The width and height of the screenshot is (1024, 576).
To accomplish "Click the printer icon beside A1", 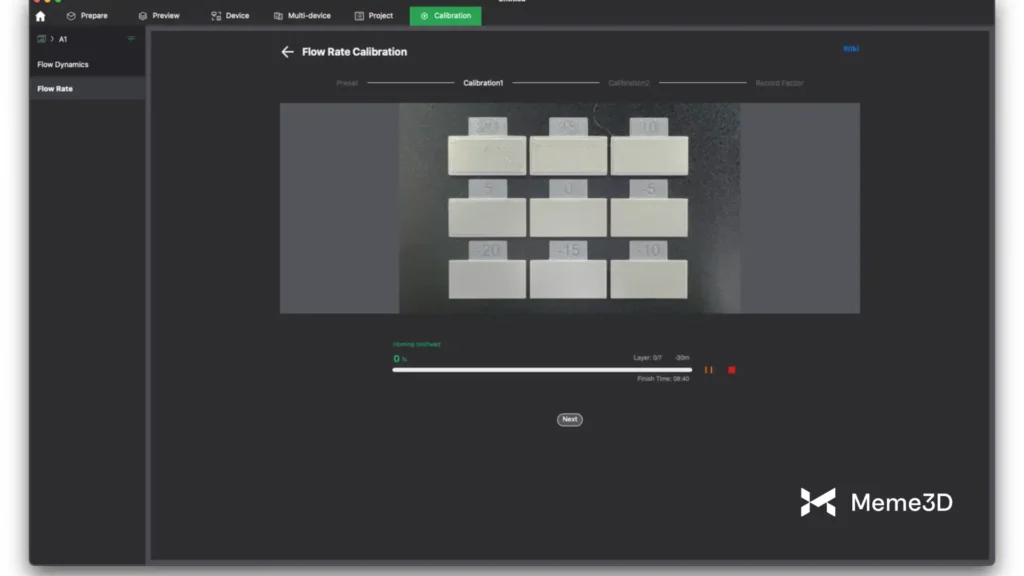I will [x=41, y=39].
